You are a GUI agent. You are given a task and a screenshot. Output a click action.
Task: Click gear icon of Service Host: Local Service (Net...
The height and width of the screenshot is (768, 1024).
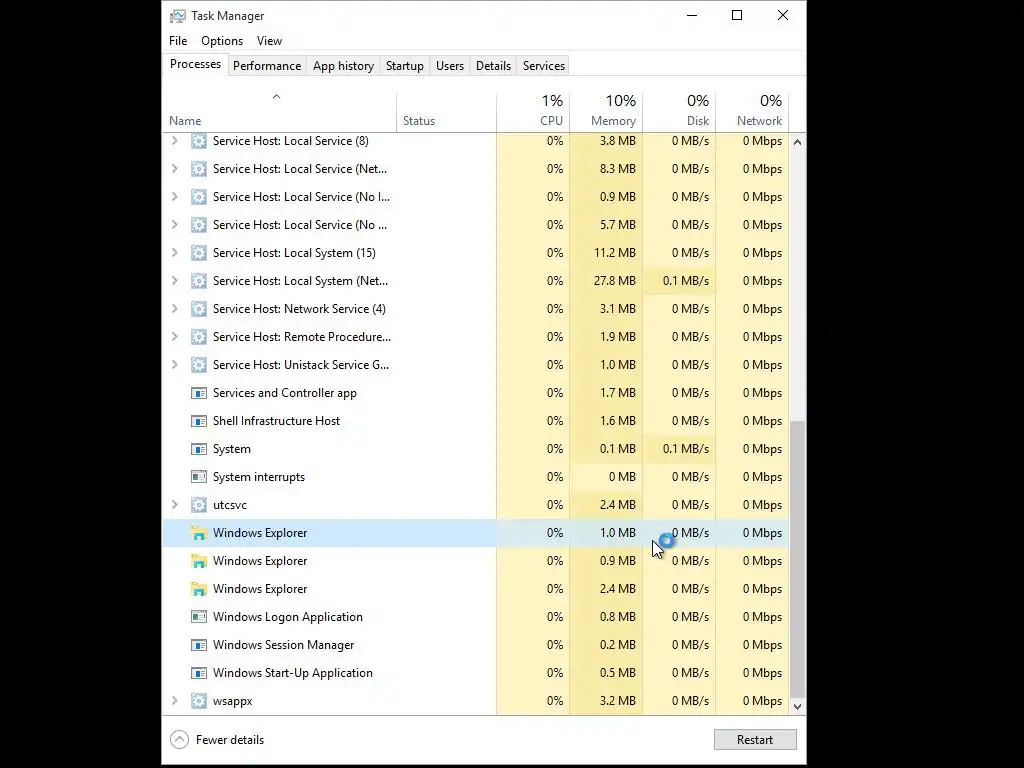[199, 169]
